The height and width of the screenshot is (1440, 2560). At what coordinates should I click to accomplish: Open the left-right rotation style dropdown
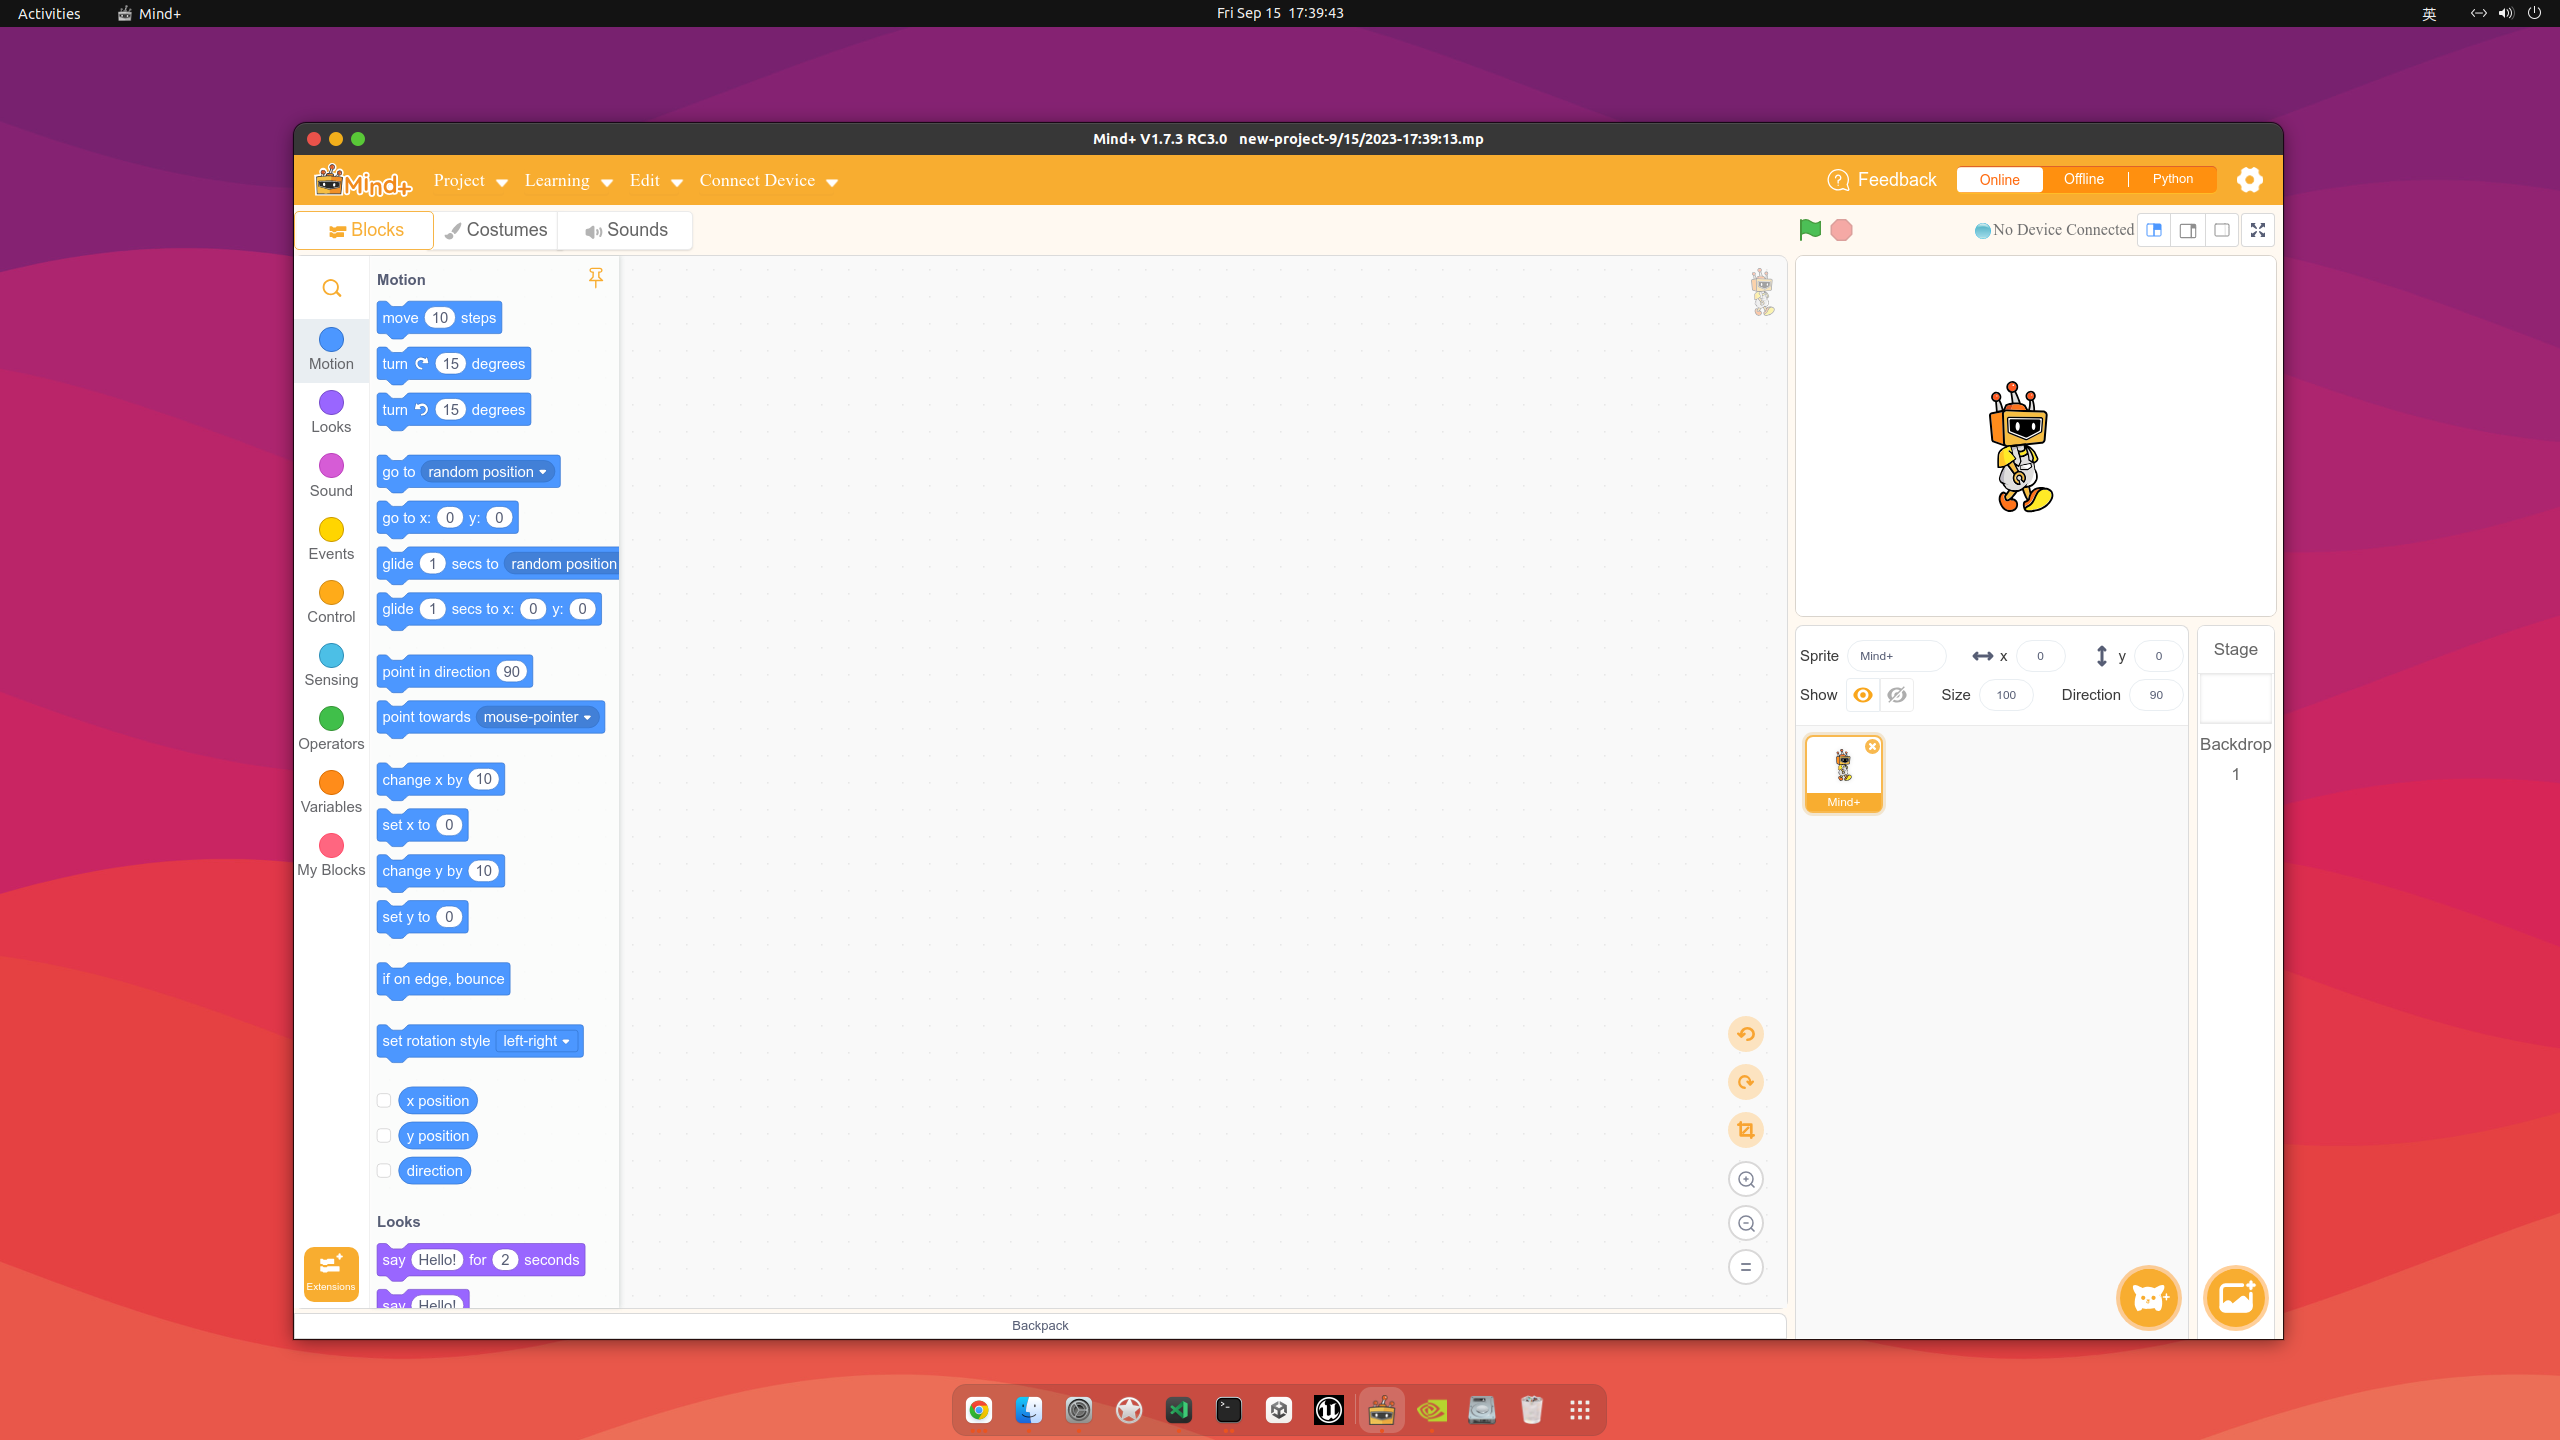[537, 1041]
